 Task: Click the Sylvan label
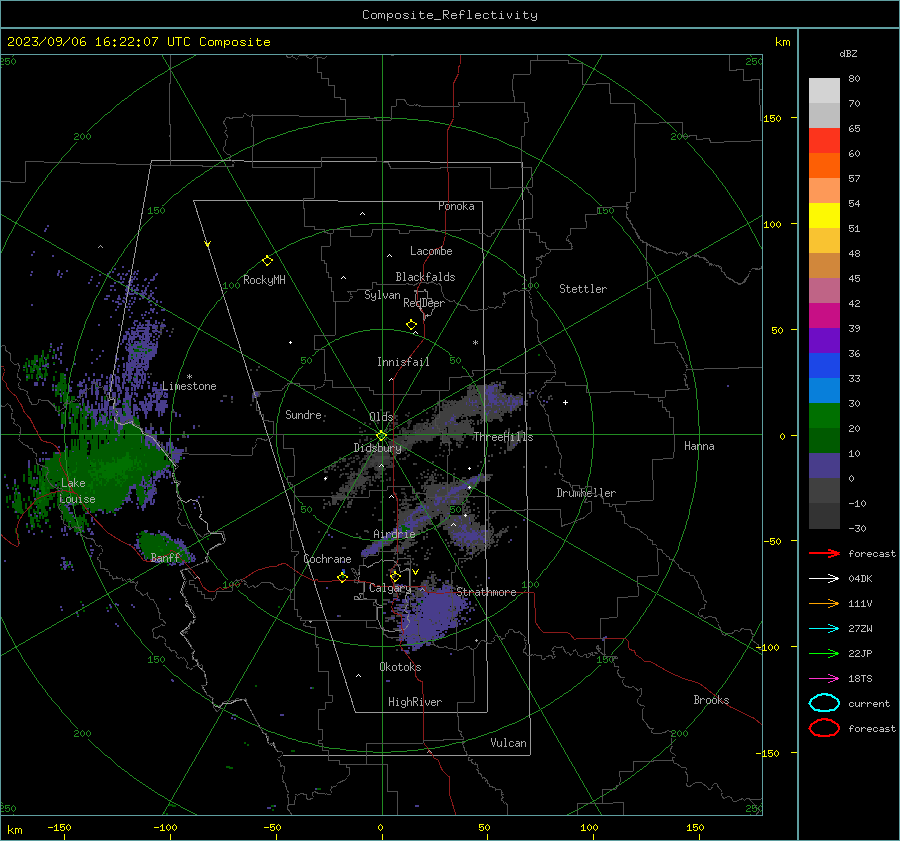click(x=382, y=296)
